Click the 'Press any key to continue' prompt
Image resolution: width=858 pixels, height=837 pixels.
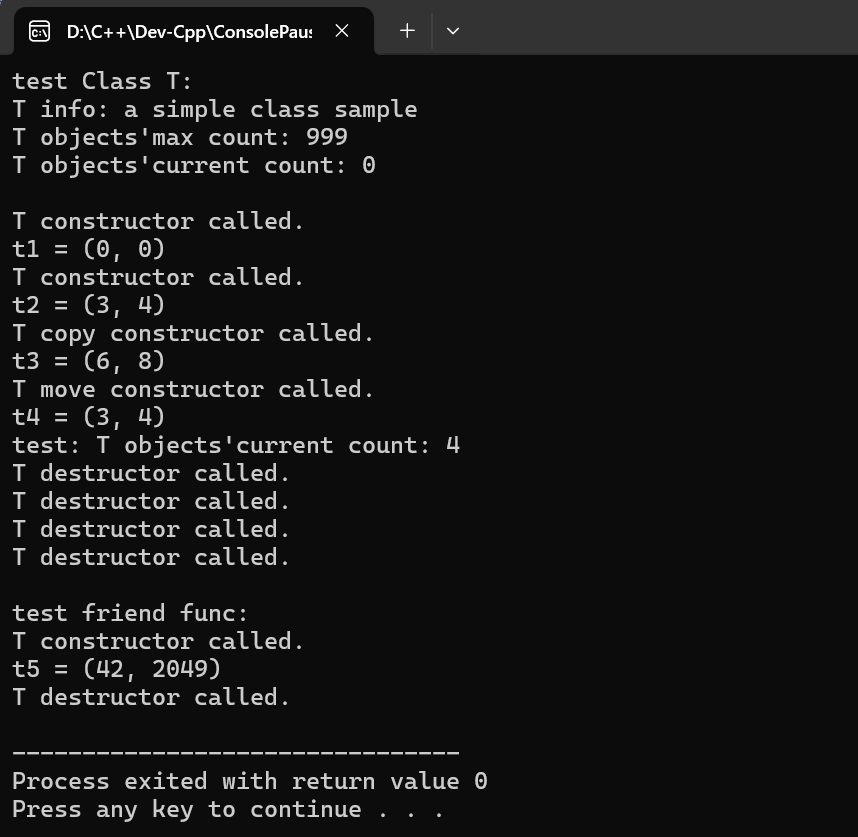[x=228, y=809]
